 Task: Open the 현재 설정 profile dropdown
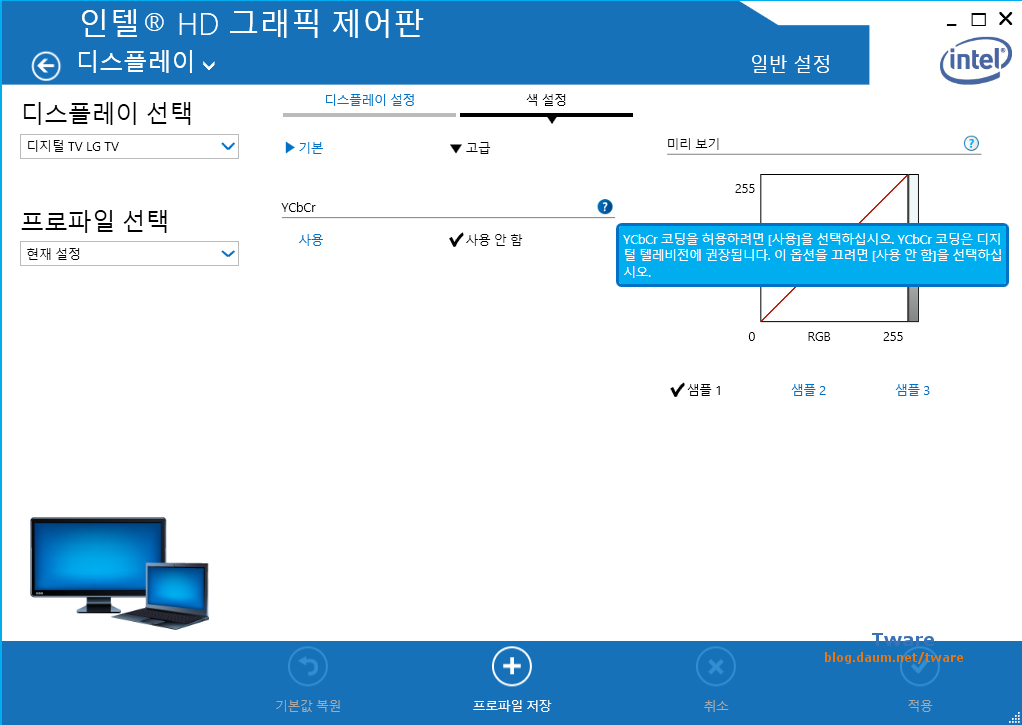[x=129, y=254]
